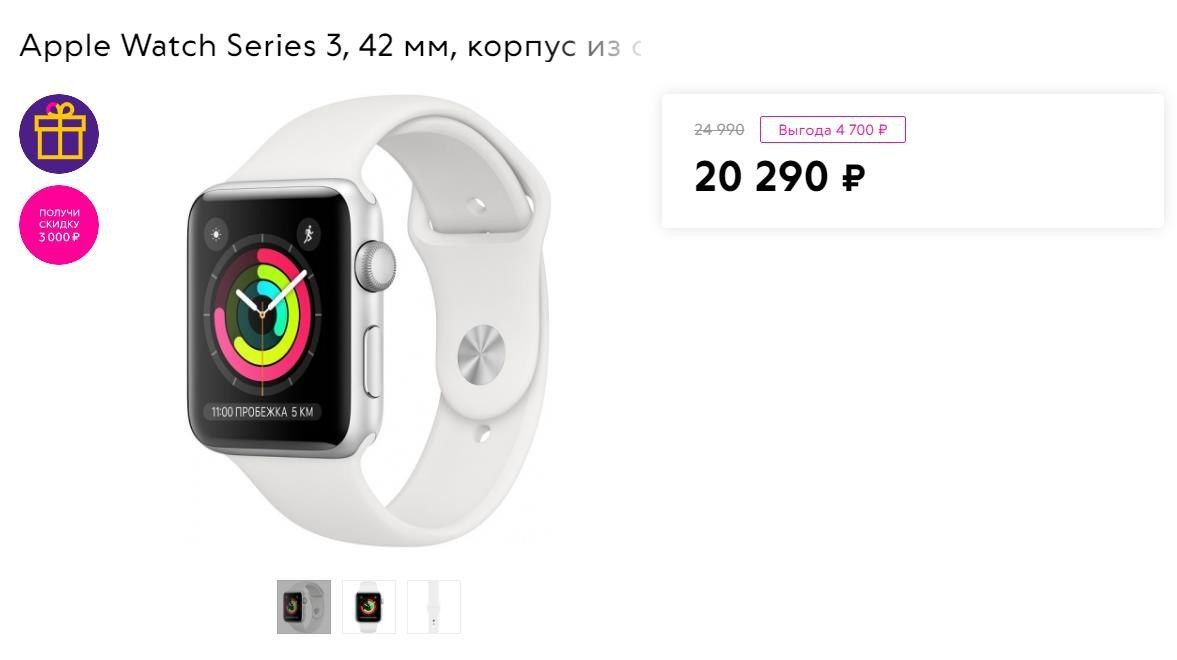Click the faded truncated end of title
1177x660 pixels.
[x=614, y=47]
